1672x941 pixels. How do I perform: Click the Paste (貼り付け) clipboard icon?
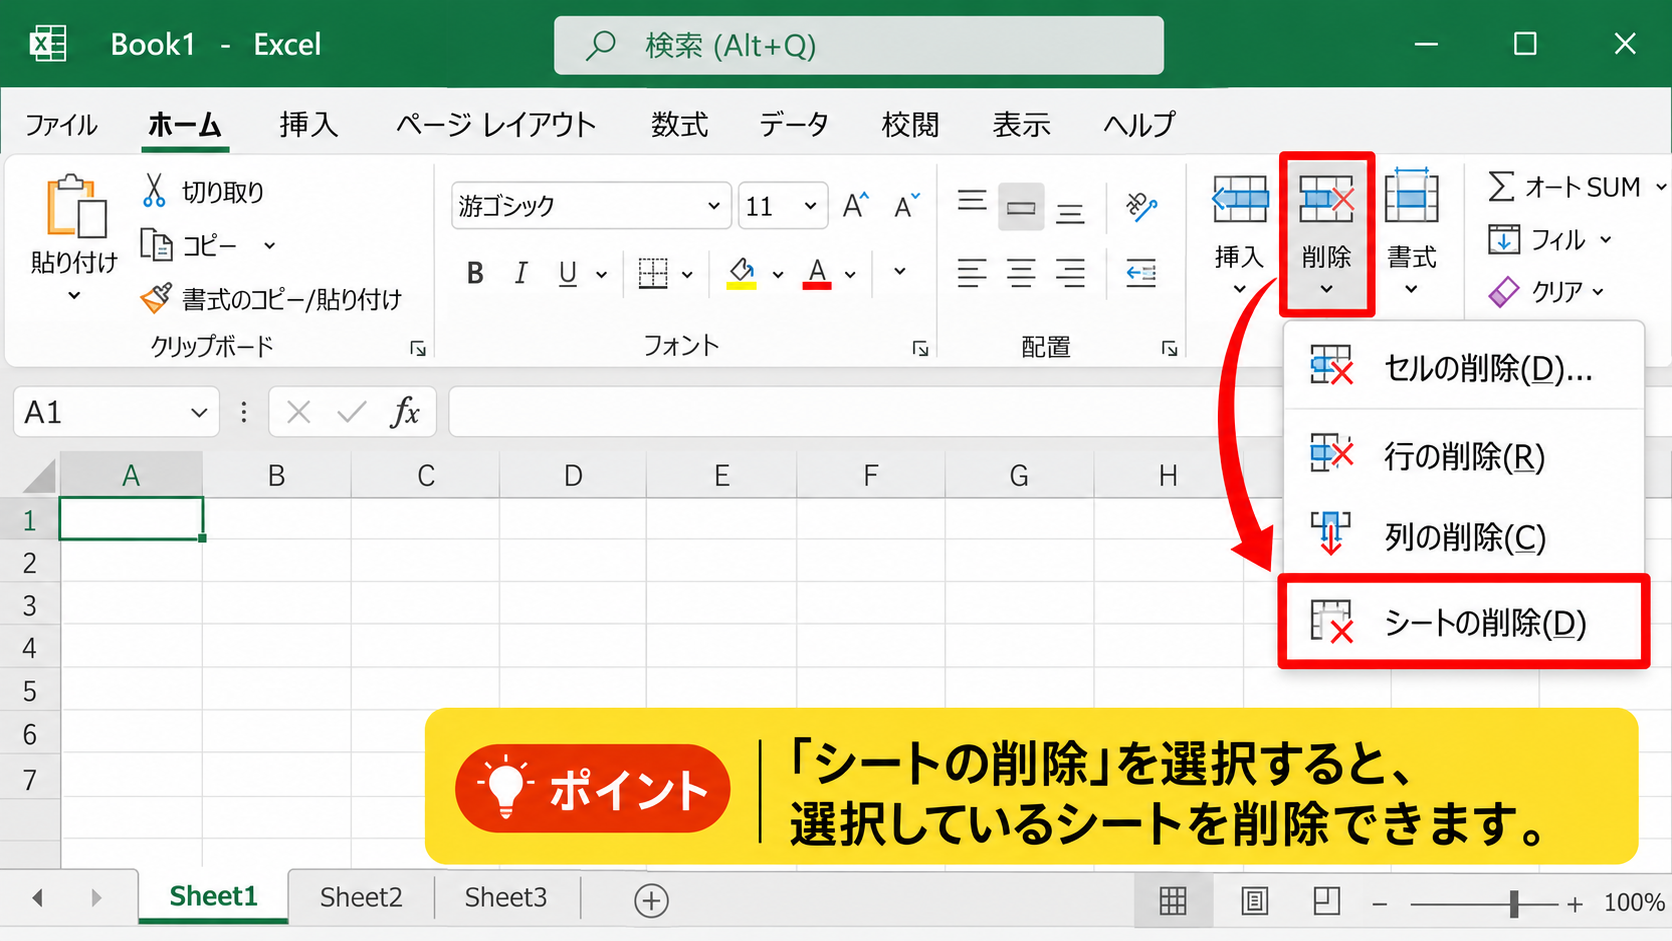(x=76, y=206)
